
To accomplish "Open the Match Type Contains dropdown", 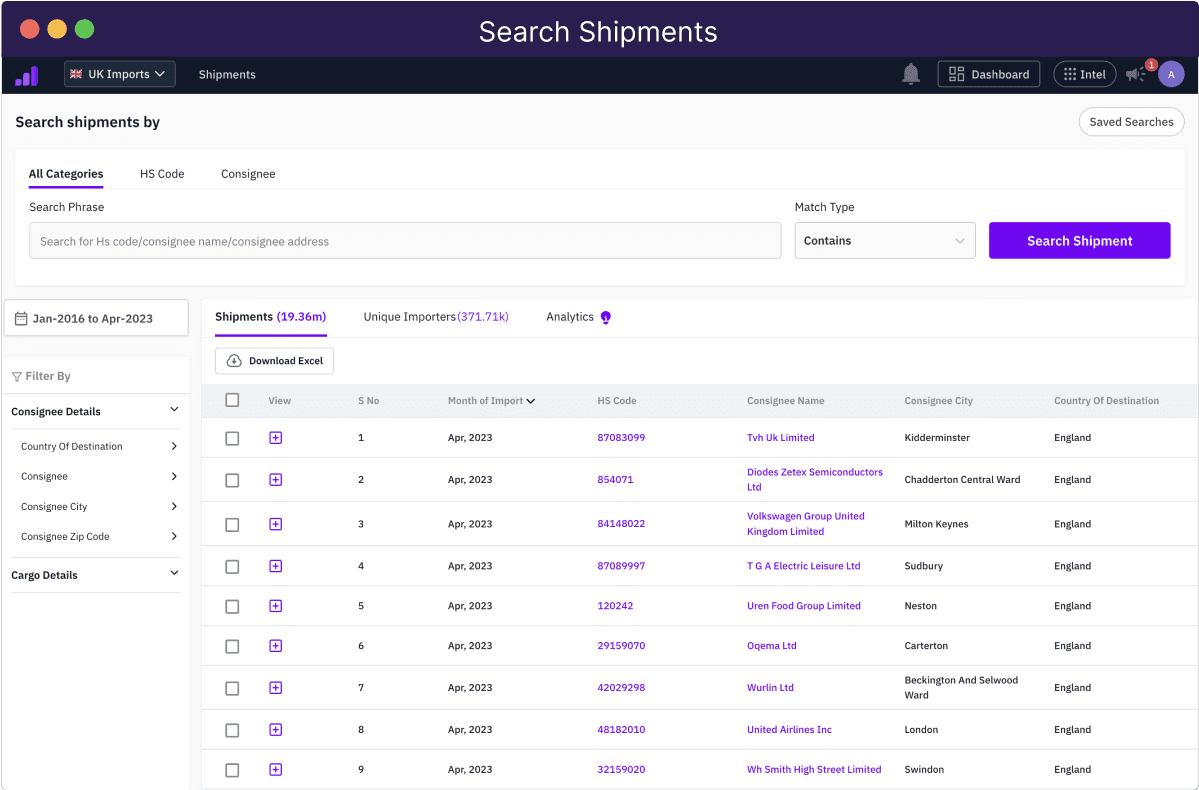I will 885,240.
